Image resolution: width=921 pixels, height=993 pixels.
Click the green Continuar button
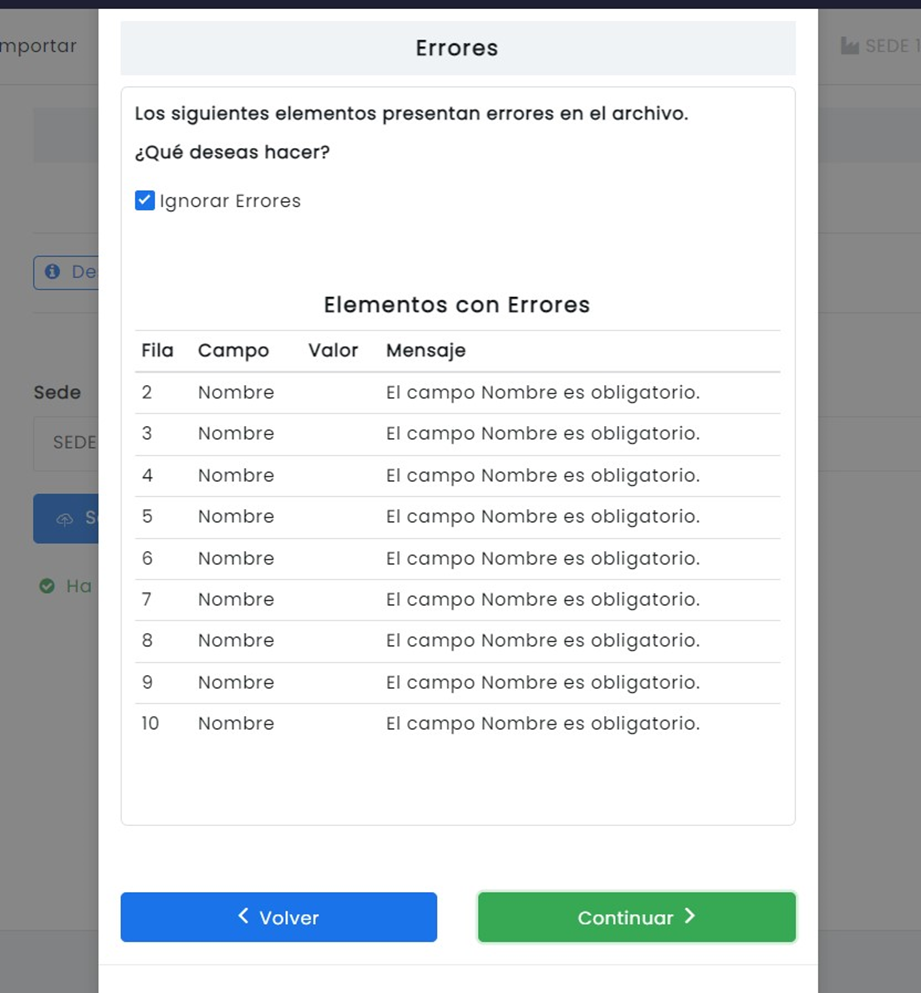(637, 917)
